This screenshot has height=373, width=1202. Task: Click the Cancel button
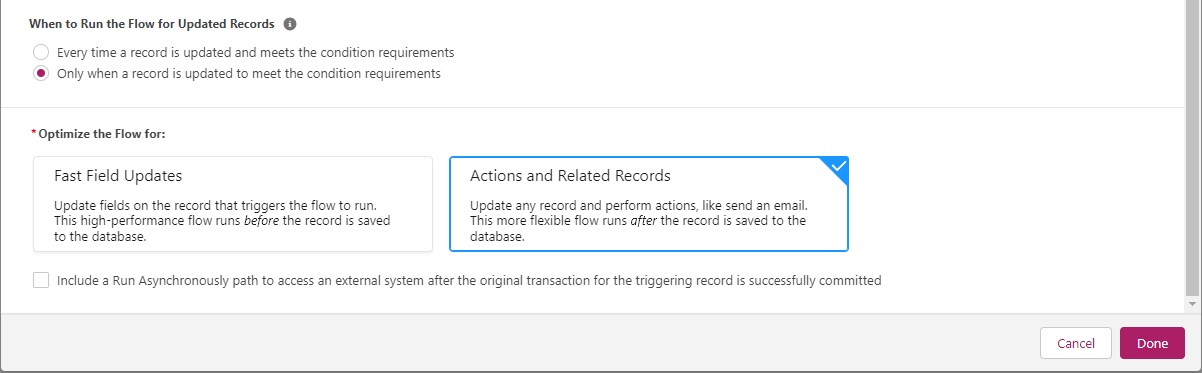pos(1076,343)
